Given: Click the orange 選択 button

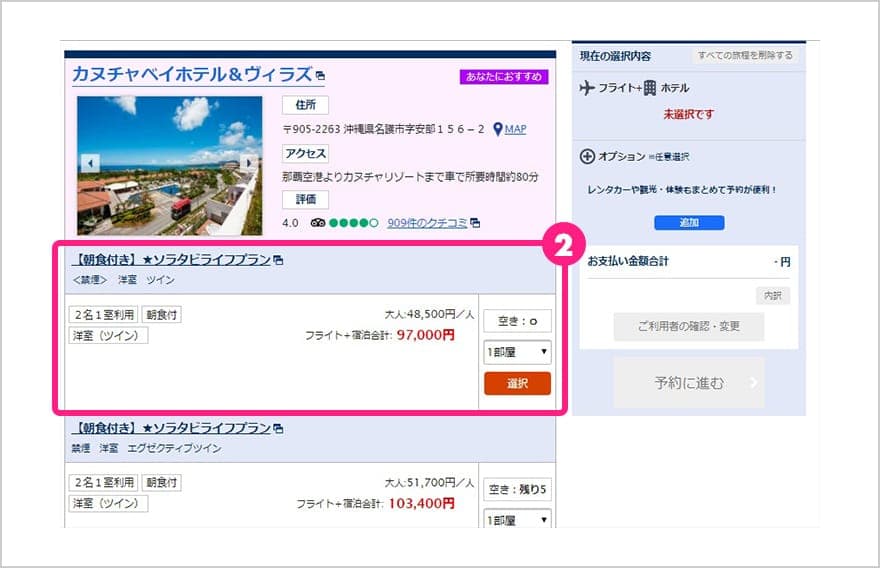Looking at the screenshot, I should click(x=517, y=383).
